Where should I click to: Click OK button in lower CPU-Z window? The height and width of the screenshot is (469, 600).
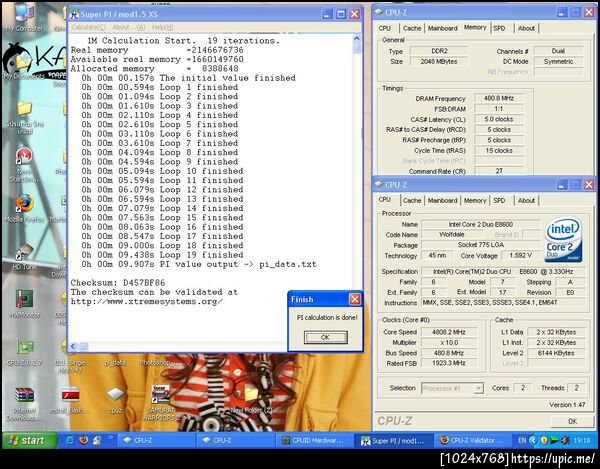click(572, 421)
